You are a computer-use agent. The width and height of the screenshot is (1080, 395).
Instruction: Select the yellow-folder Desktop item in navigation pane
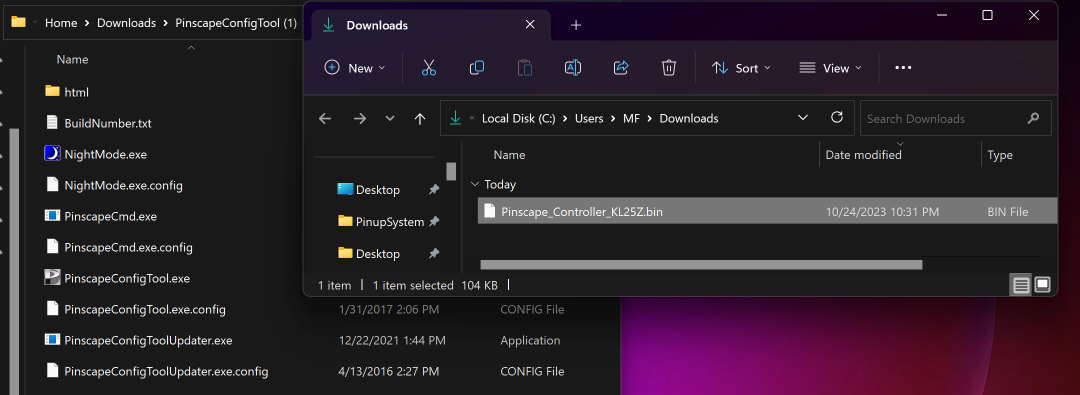pyautogui.click(x=377, y=254)
